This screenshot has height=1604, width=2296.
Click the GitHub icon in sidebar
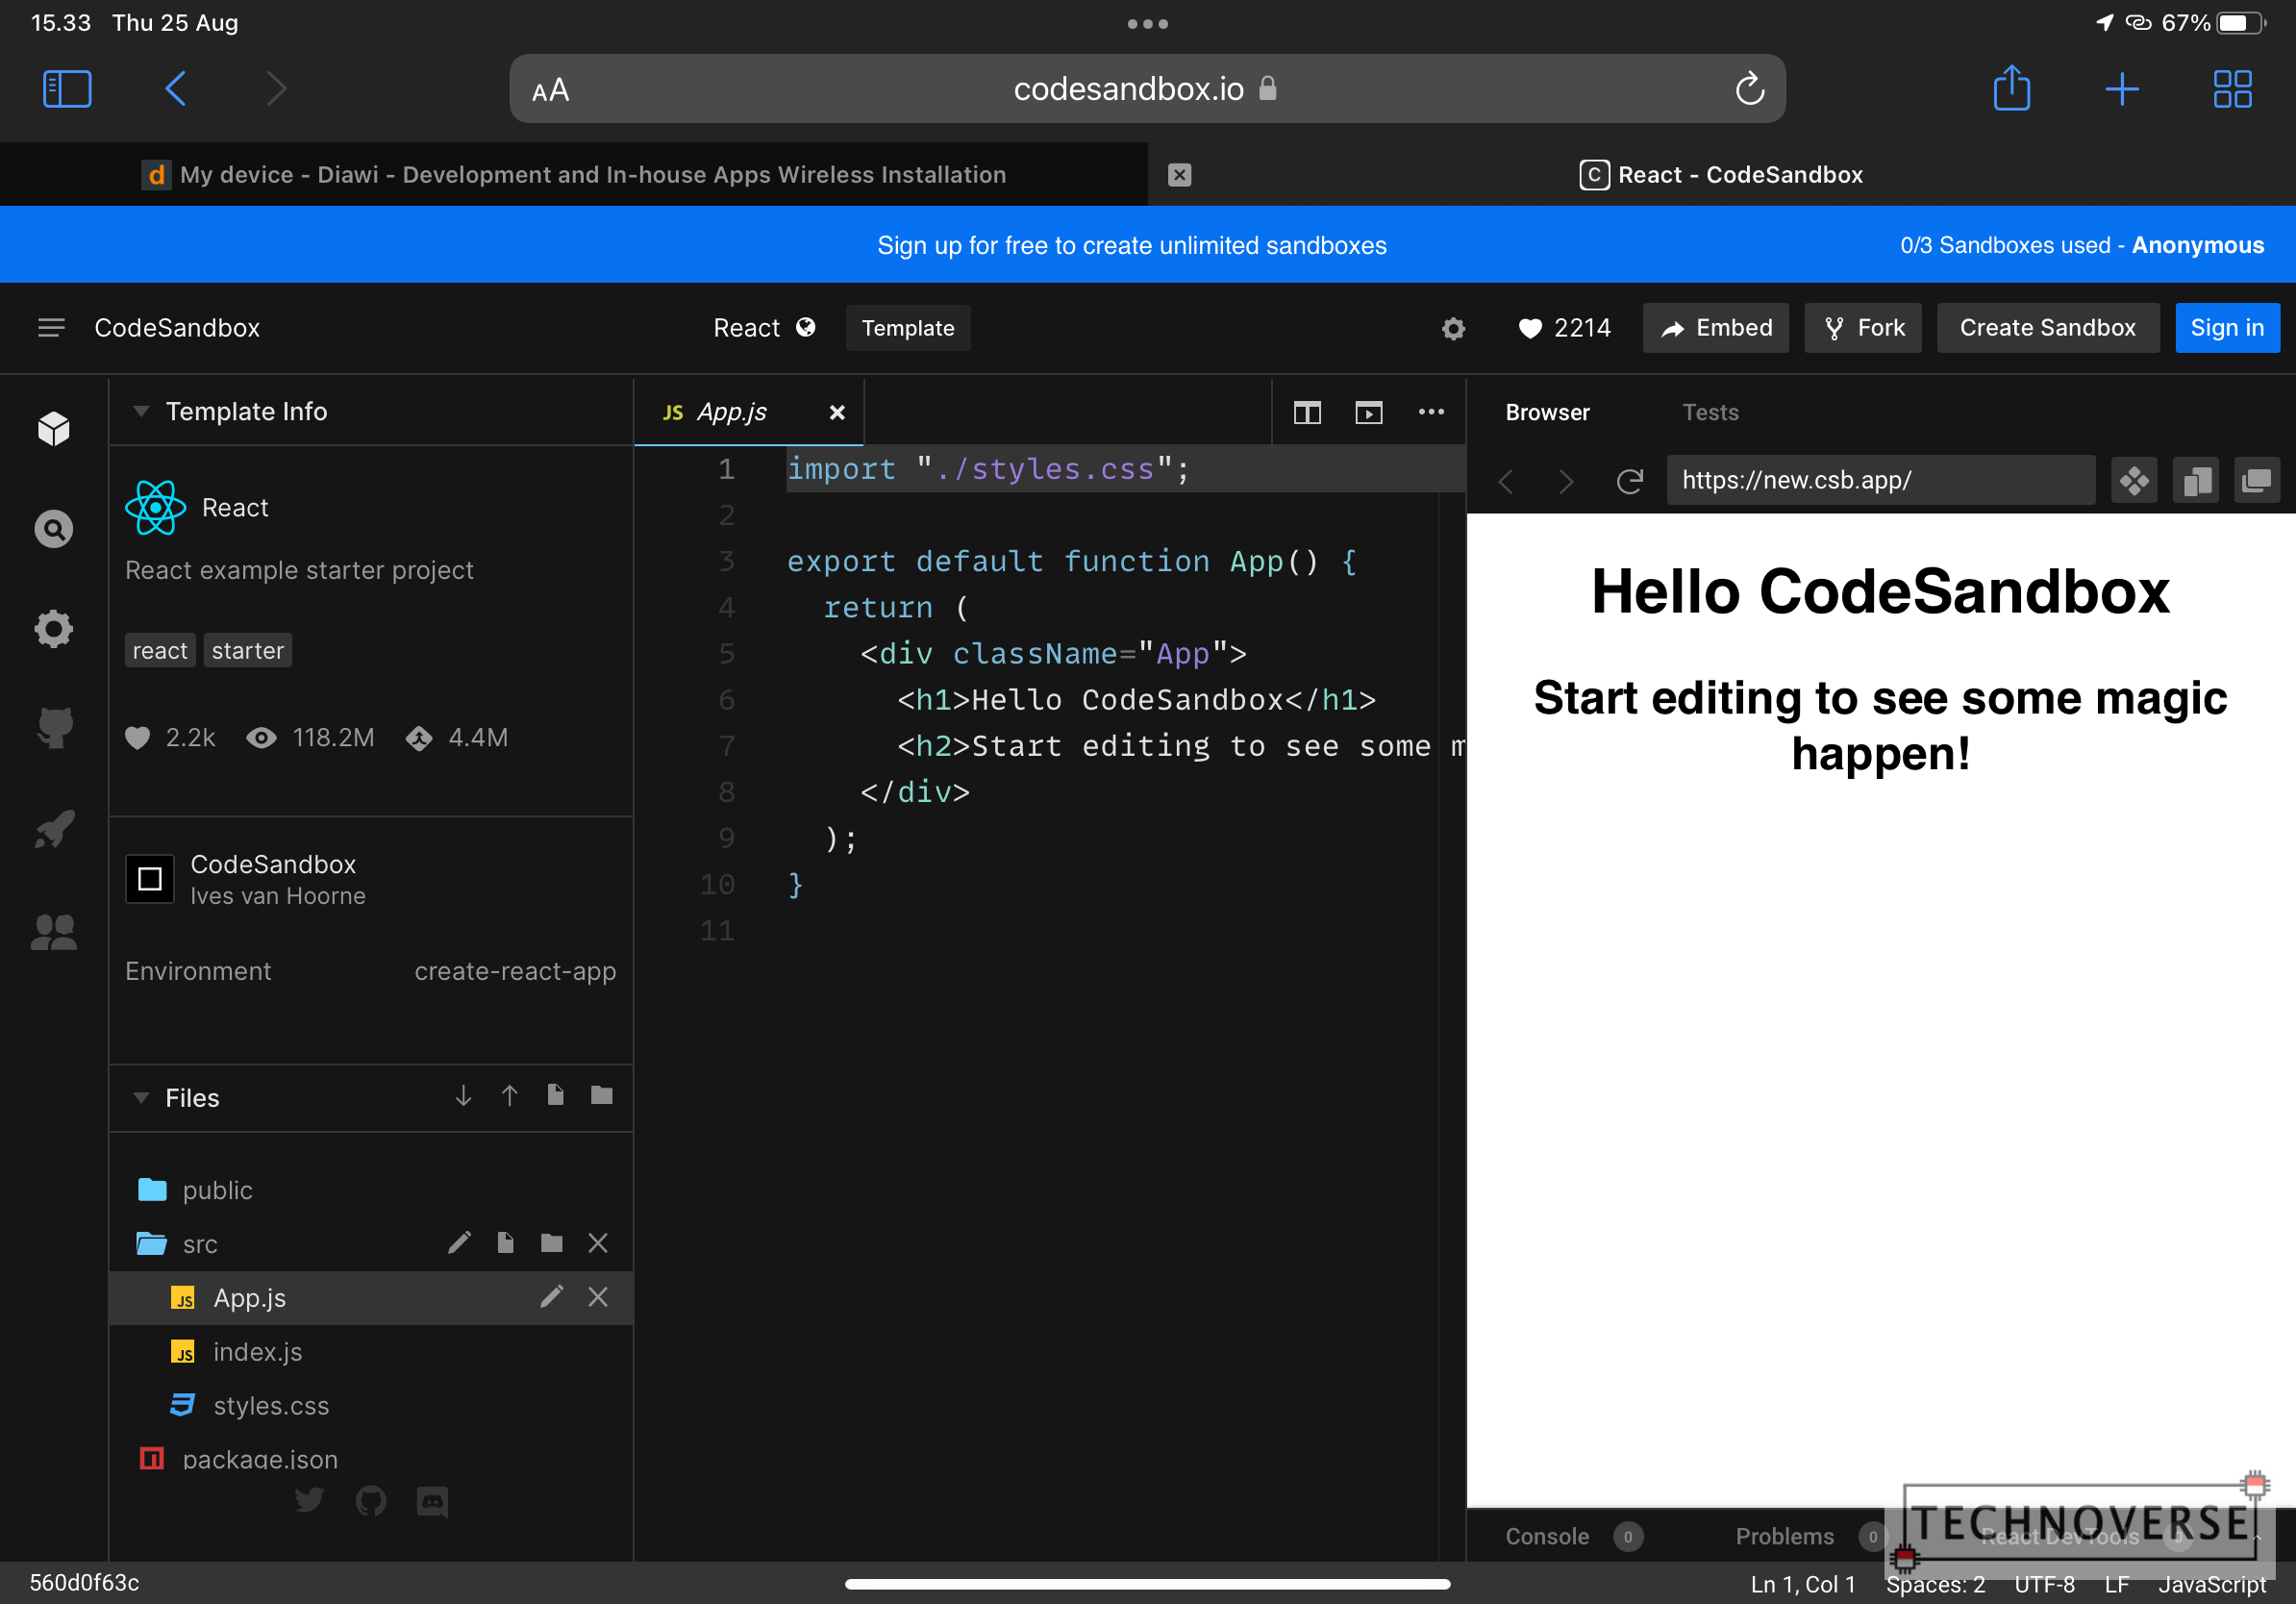pyautogui.click(x=51, y=728)
